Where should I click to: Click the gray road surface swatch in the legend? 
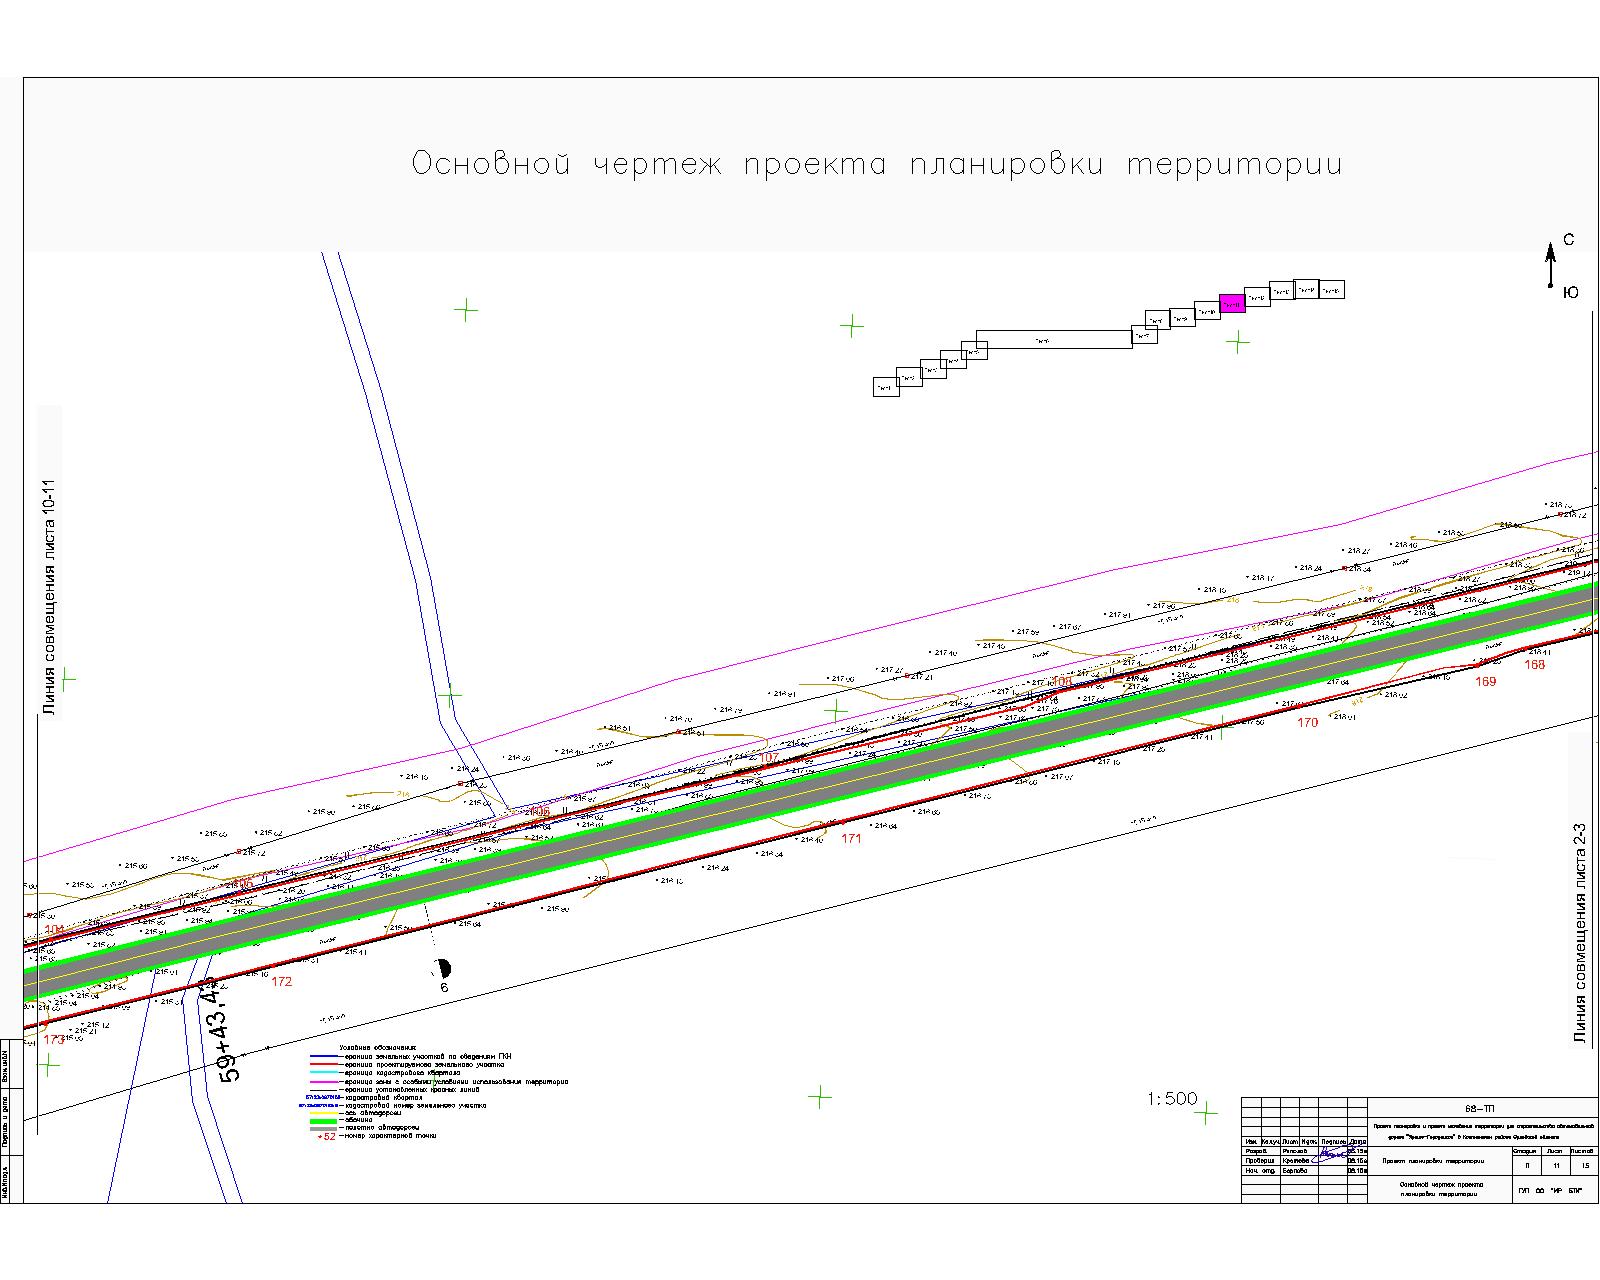coord(325,1128)
